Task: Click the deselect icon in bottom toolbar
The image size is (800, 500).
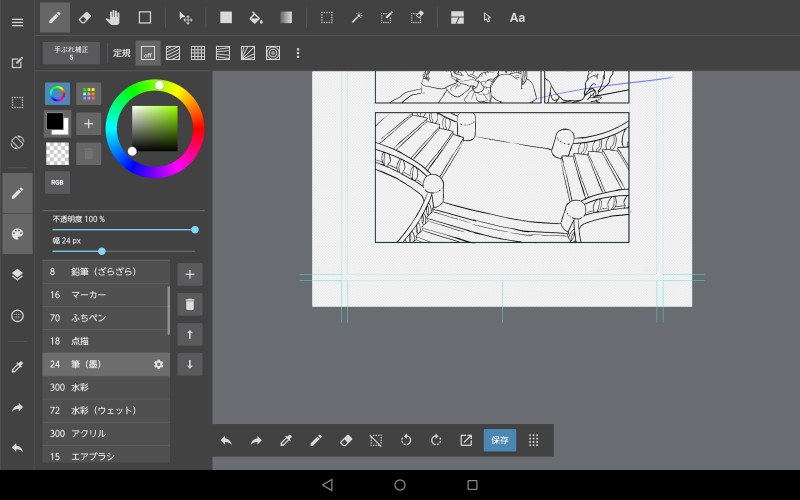Action: pos(376,440)
